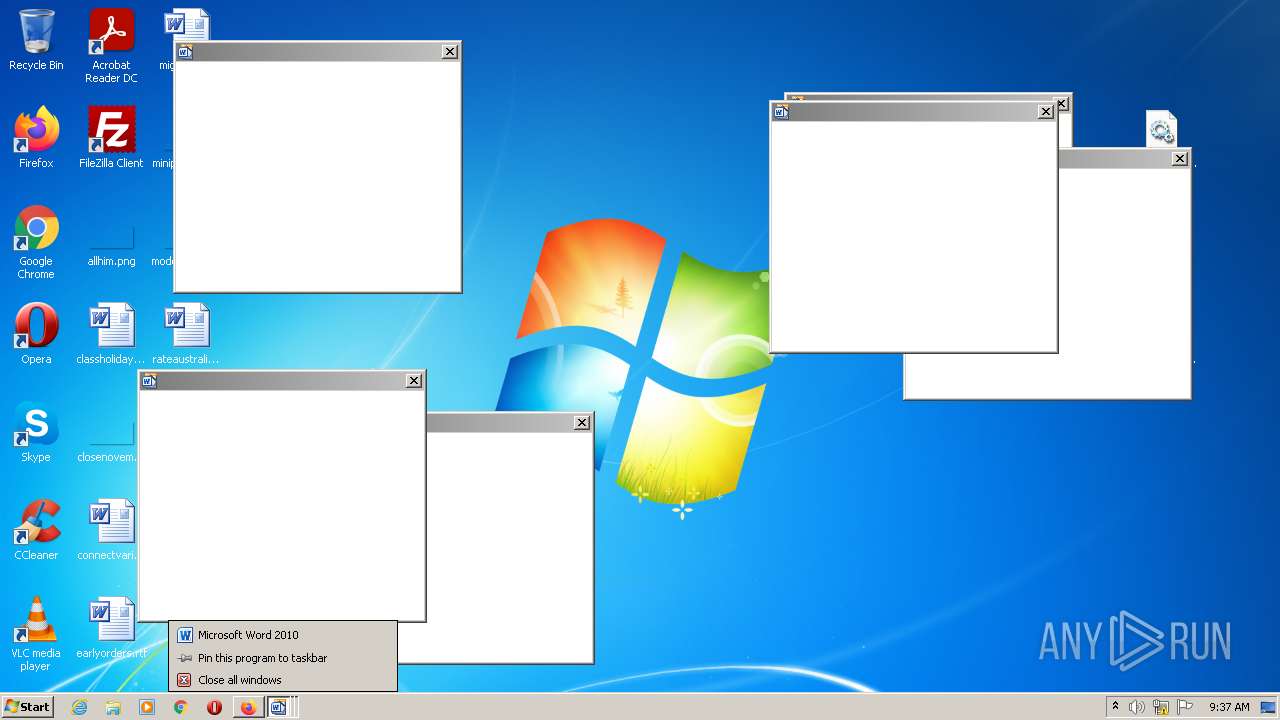1280x720 pixels.
Task: Select the Google Chrome desktop shortcut
Action: point(36,242)
